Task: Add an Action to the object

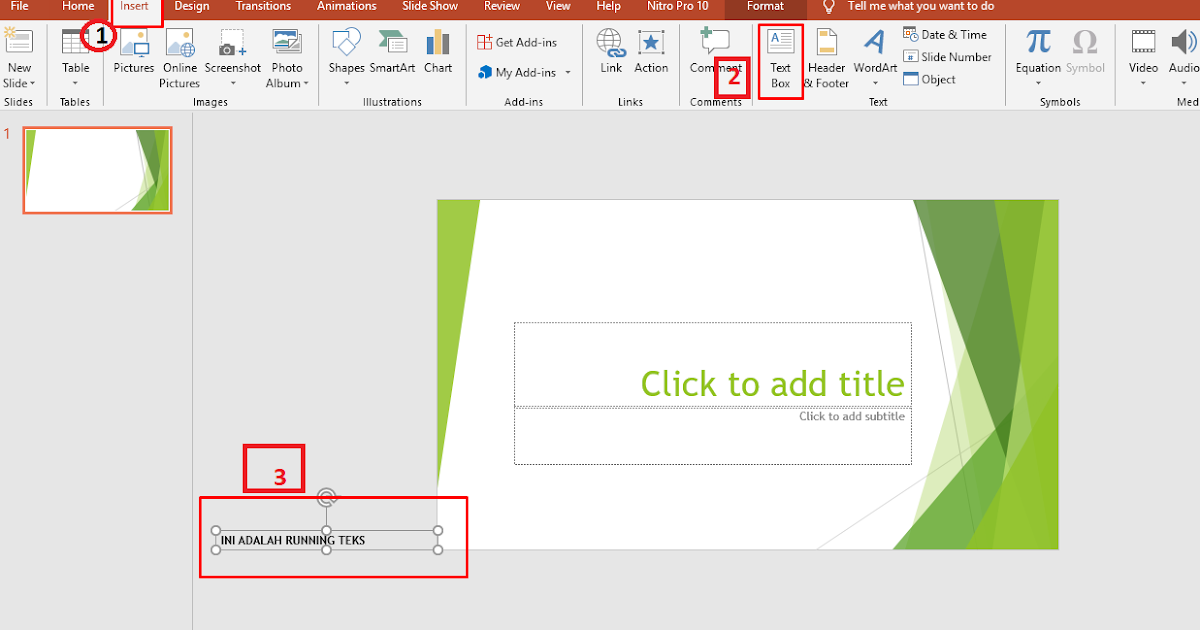Action: pos(651,52)
